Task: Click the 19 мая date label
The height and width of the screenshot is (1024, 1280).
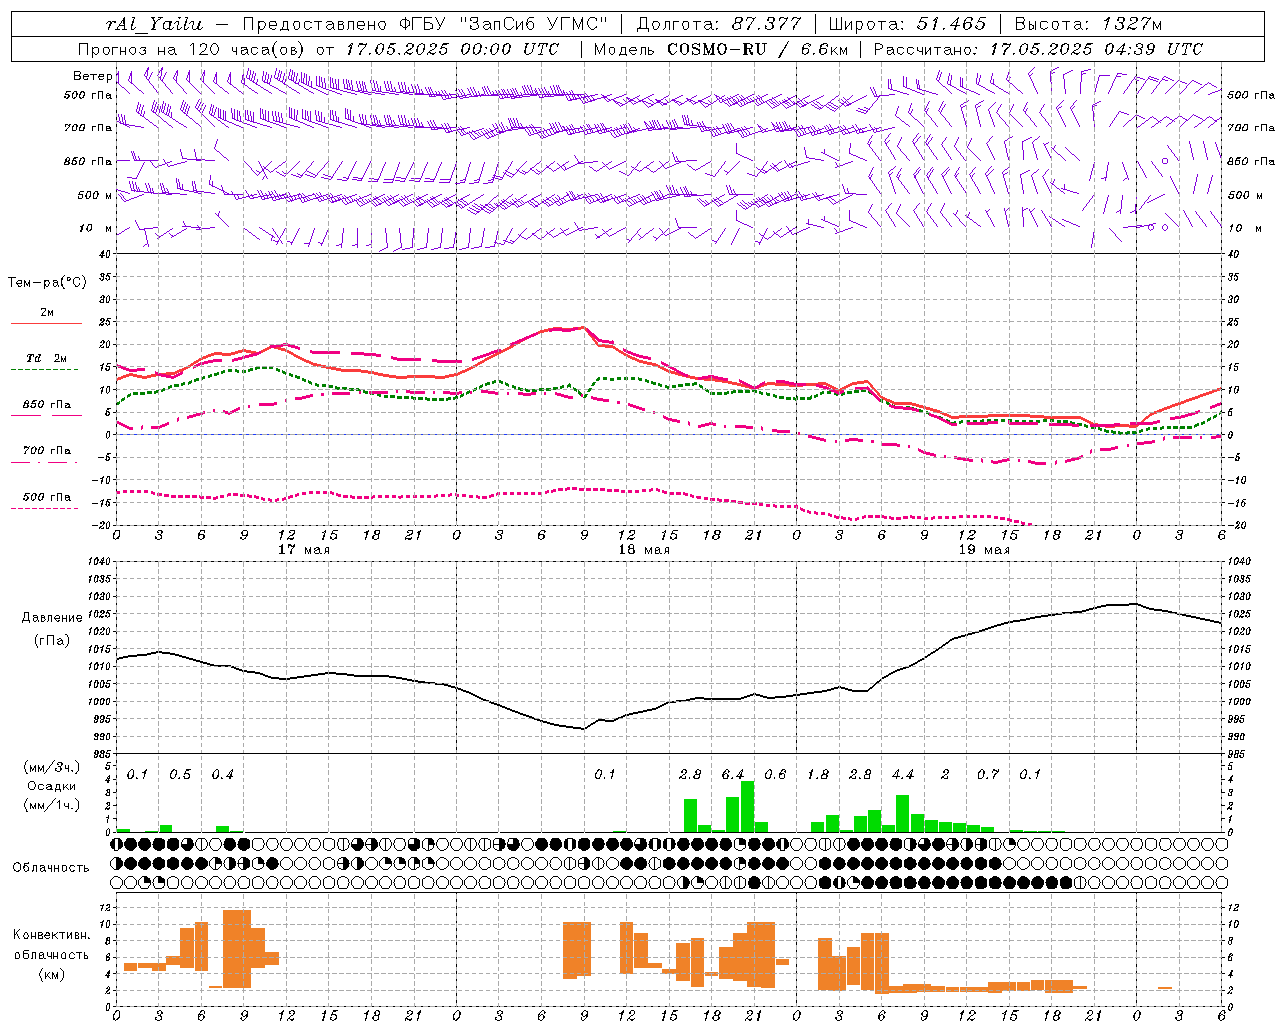Action: (x=983, y=550)
